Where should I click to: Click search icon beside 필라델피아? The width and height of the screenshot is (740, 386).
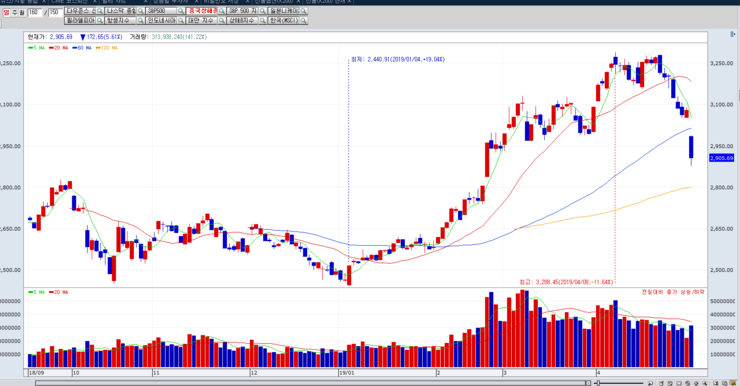(x=100, y=20)
